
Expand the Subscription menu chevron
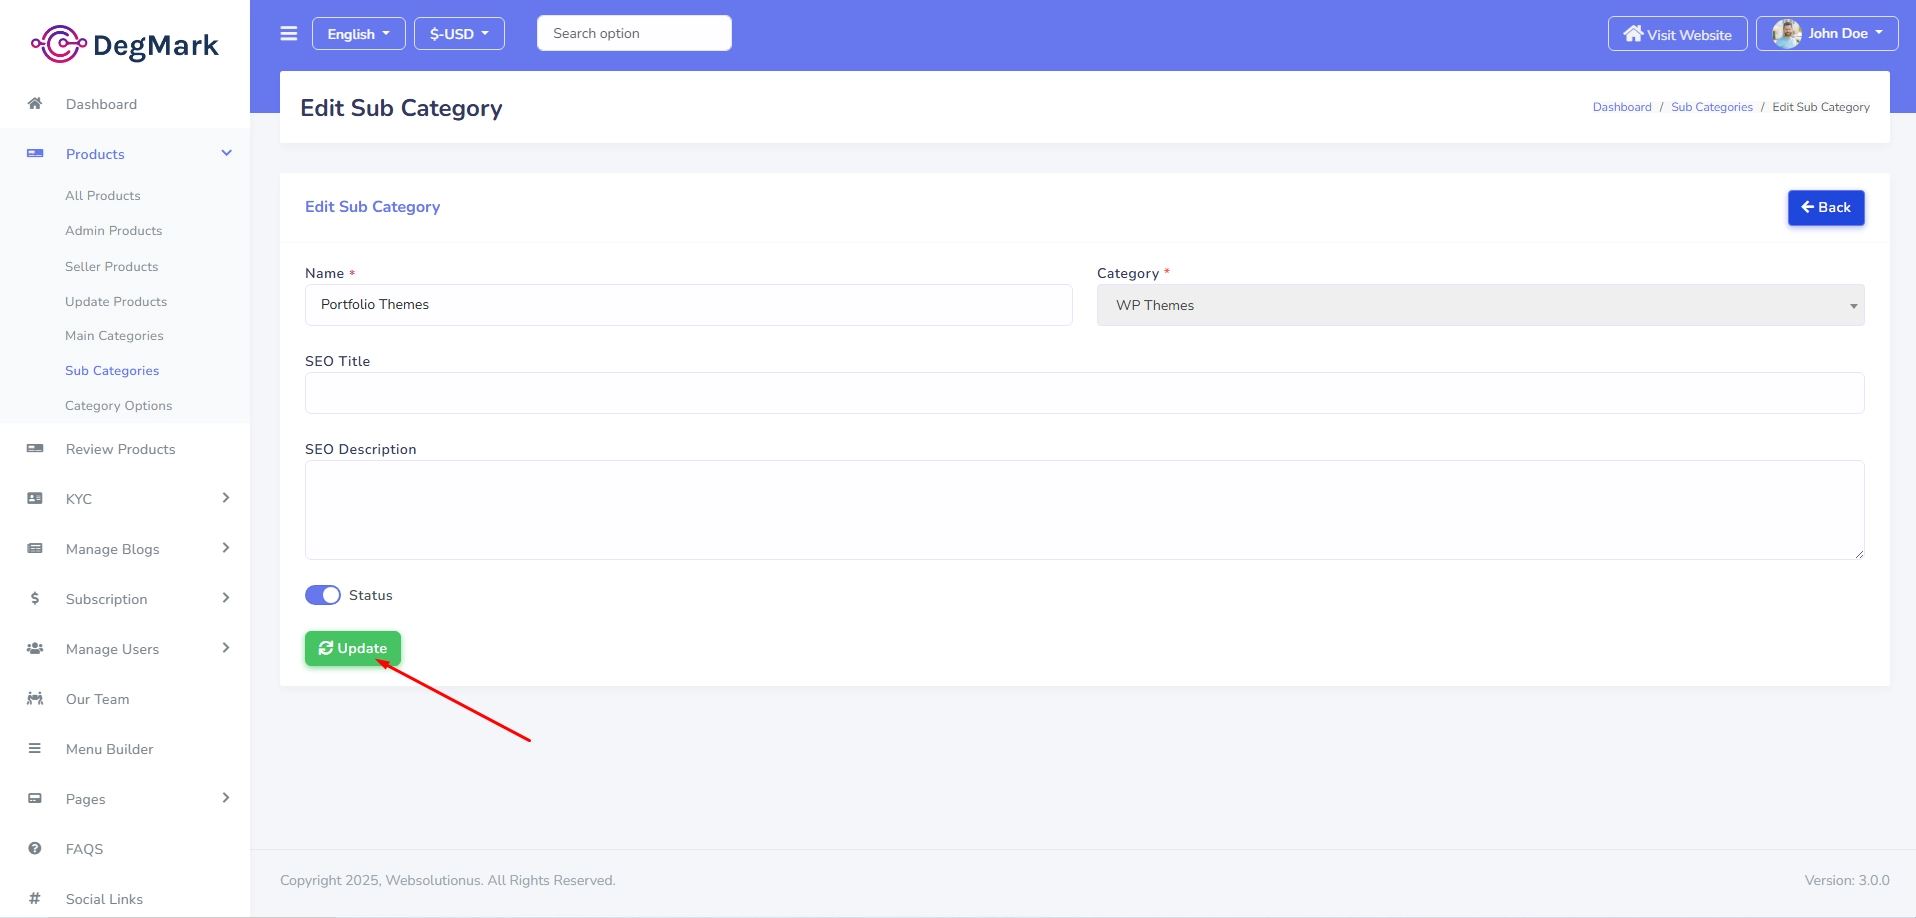(x=226, y=598)
